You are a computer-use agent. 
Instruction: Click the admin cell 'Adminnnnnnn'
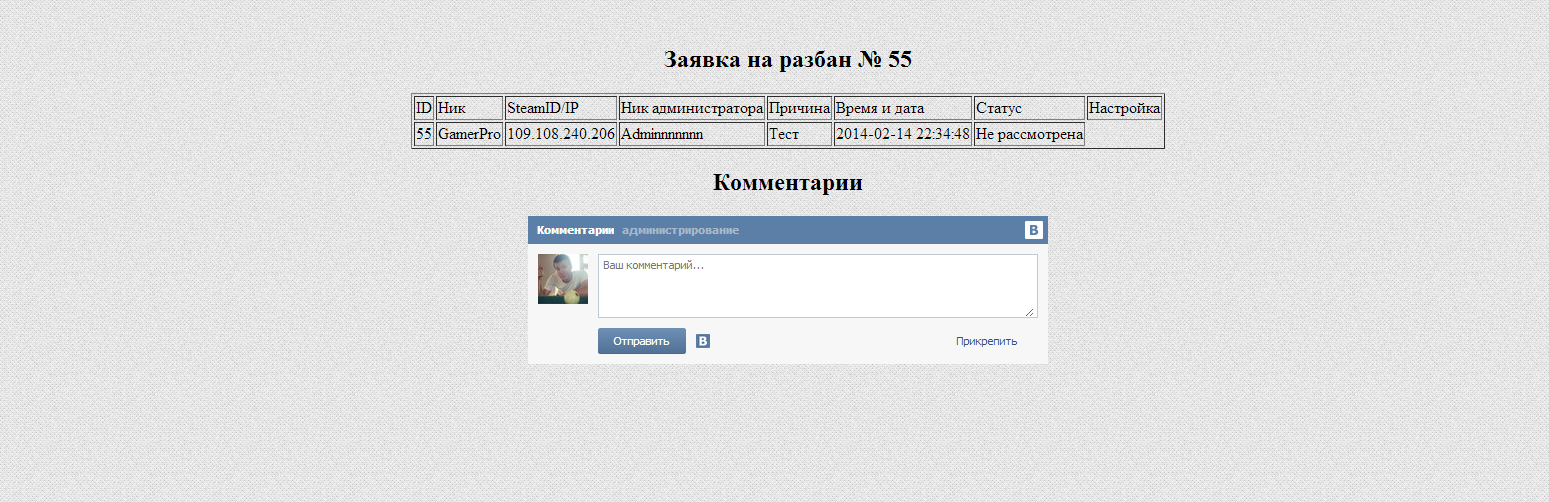click(x=692, y=134)
